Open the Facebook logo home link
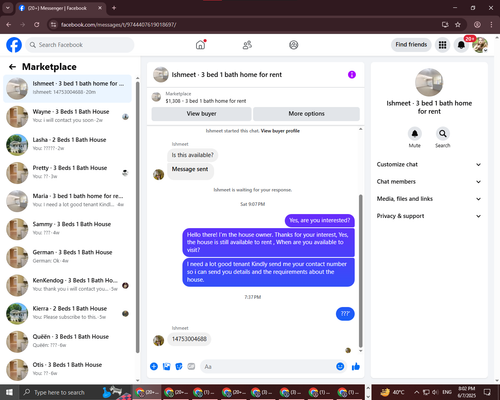Screen dimensions: 500x400 [x=14, y=45]
